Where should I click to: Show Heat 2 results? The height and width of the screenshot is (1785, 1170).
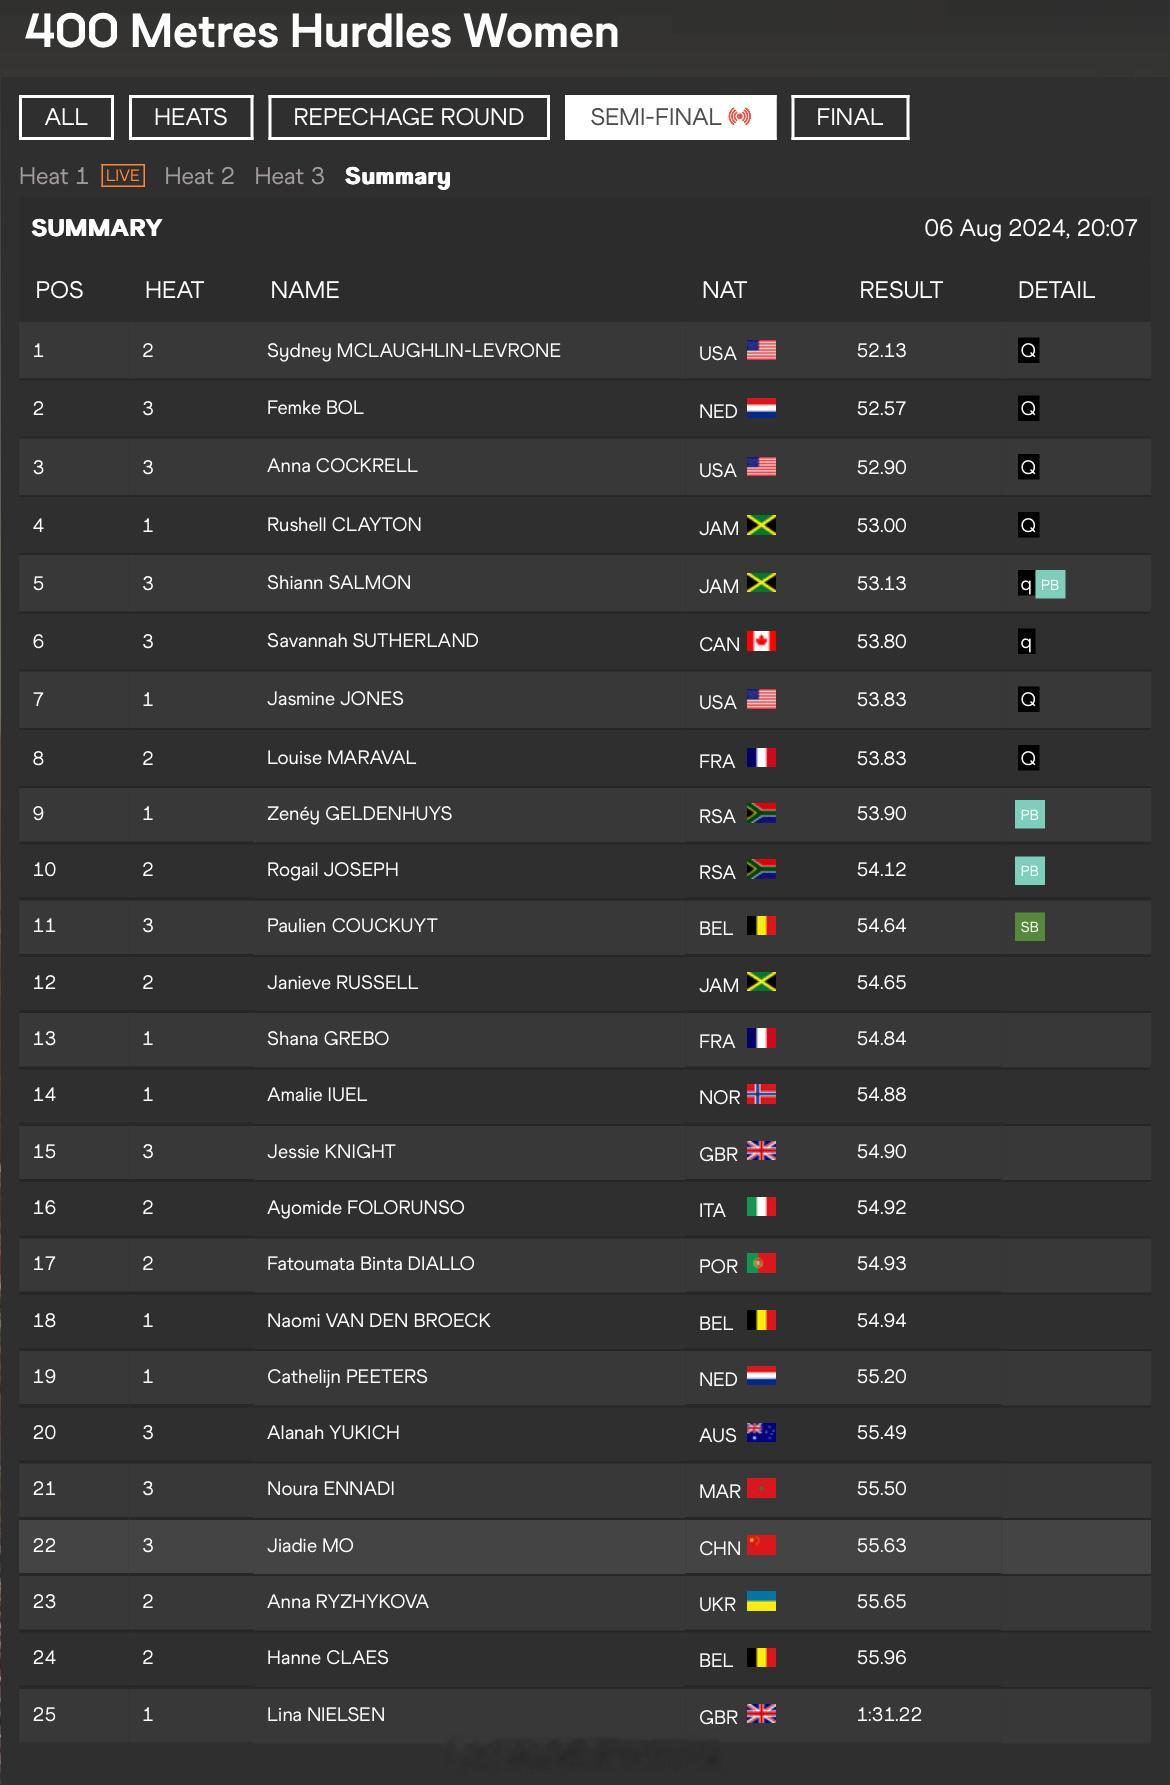coord(199,176)
